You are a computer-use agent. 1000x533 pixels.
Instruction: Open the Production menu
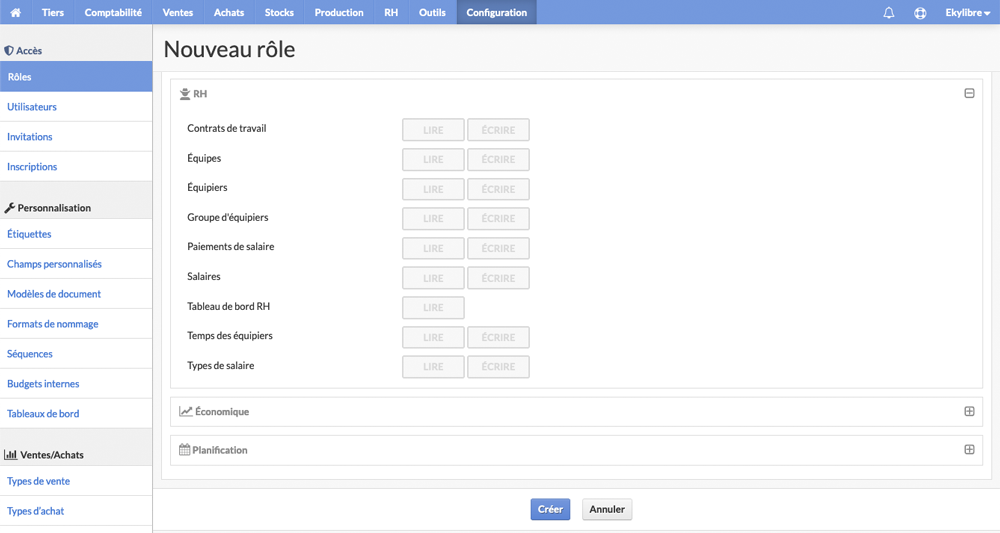click(339, 12)
